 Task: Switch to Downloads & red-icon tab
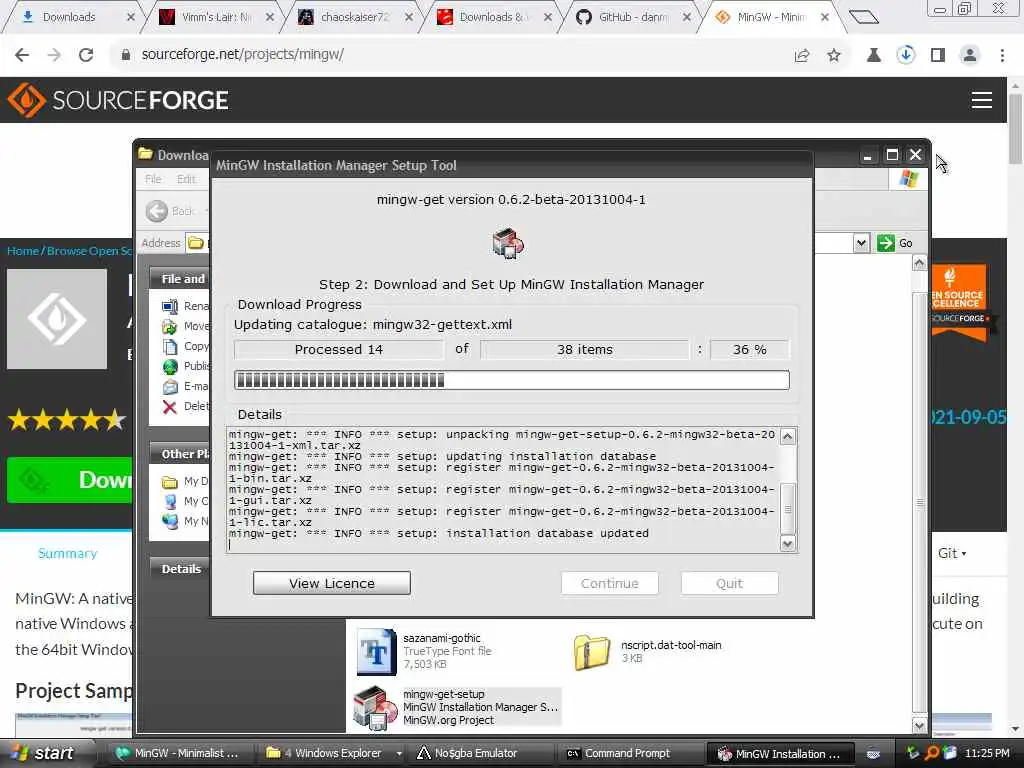coord(493,17)
